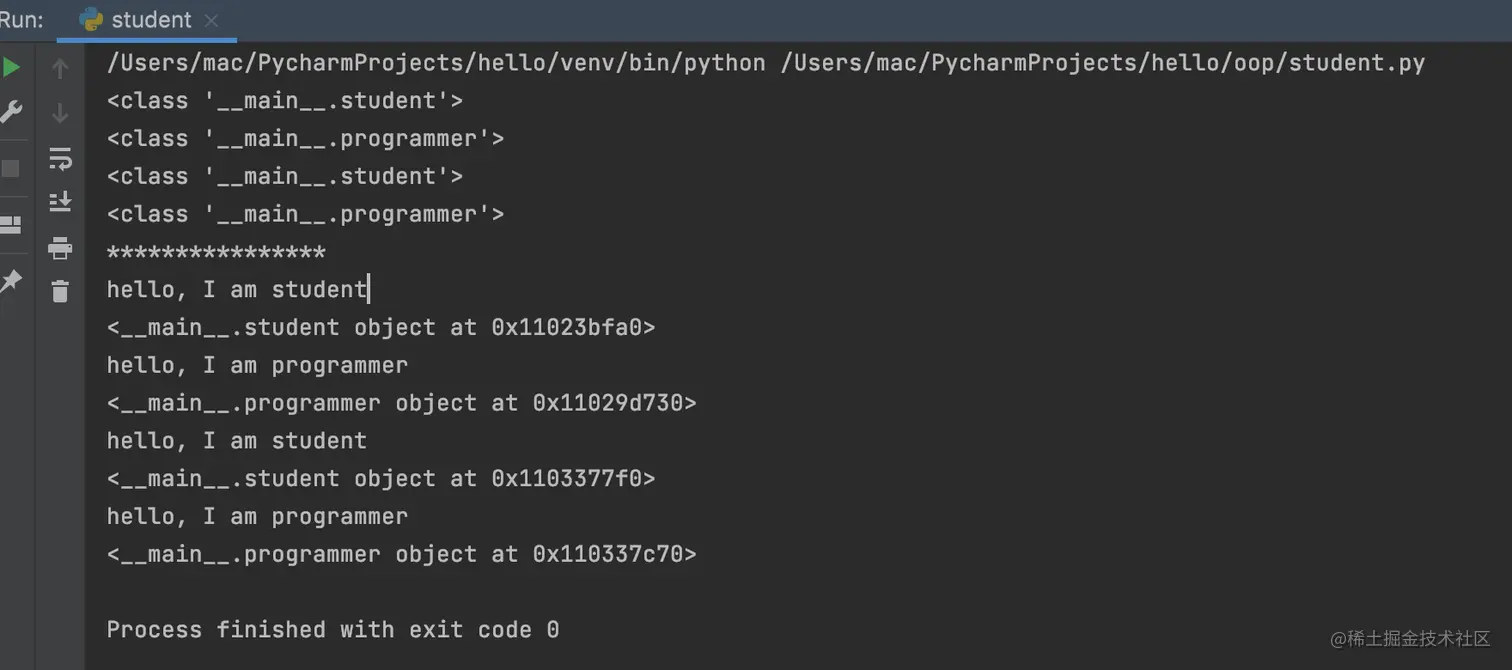Click the restore layout icon
The image size is (1512, 670).
(11, 224)
